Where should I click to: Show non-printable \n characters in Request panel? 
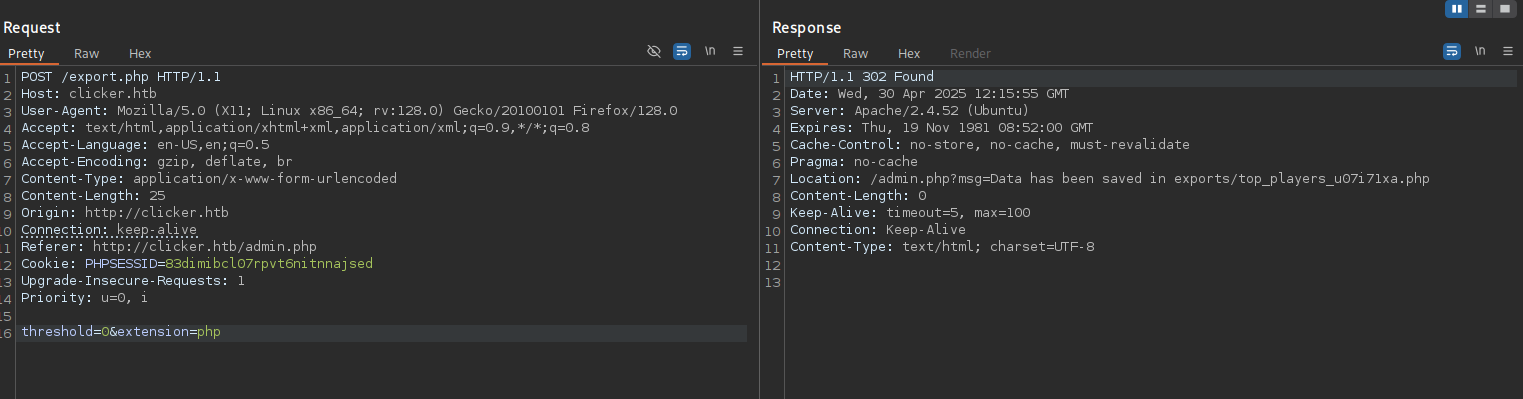(710, 51)
